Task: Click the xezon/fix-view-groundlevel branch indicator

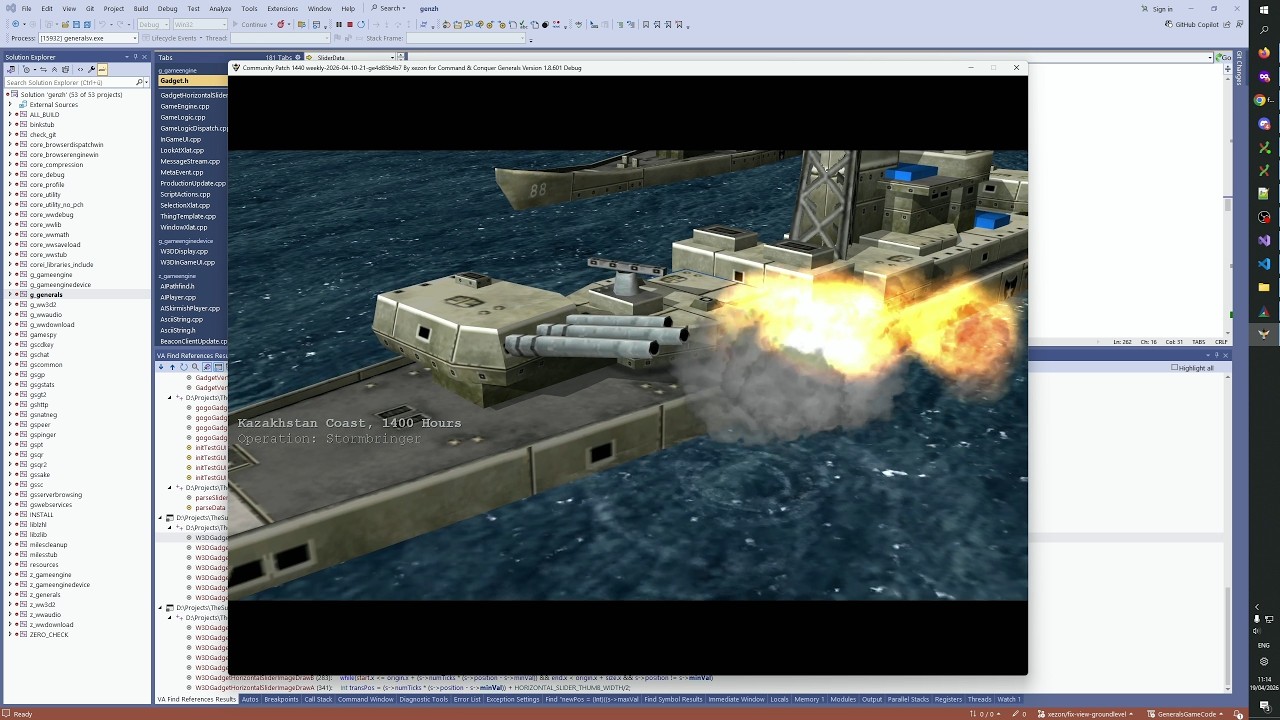Action: coord(1085,714)
